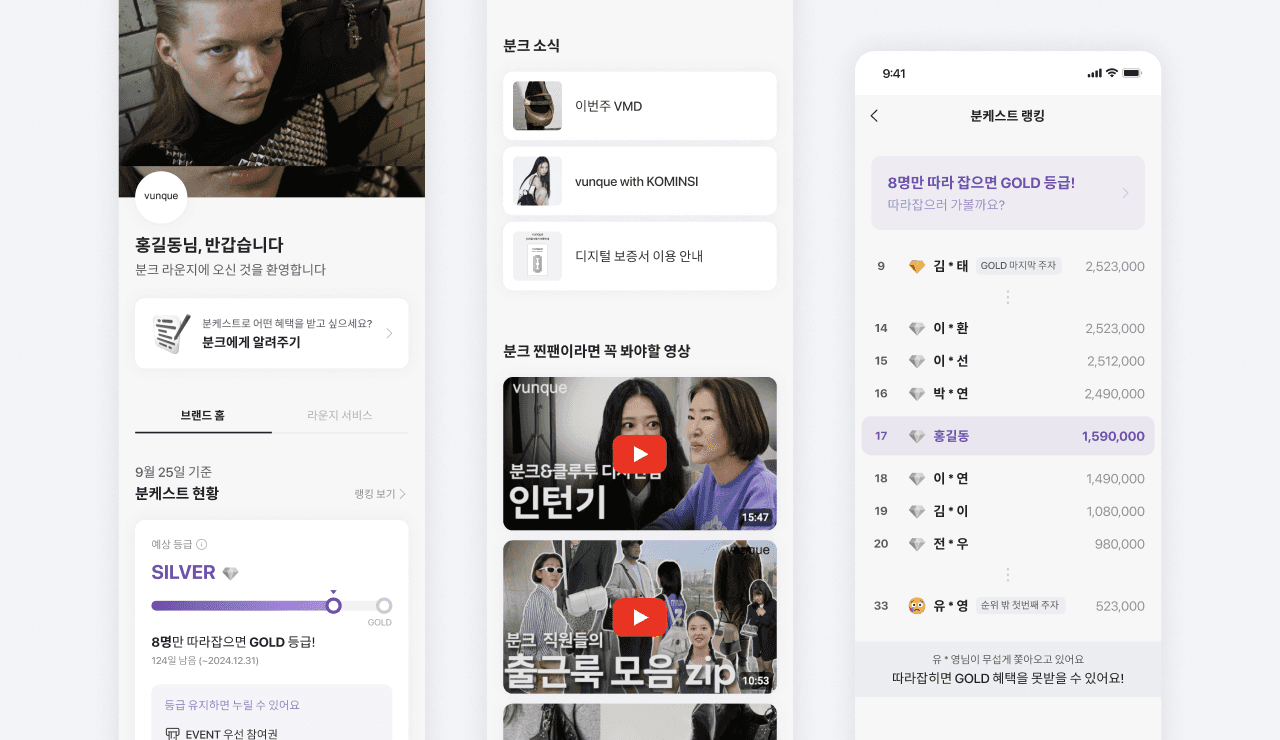
Task: Open chevron on 분크에게 알려주기 card
Action: pyautogui.click(x=389, y=333)
